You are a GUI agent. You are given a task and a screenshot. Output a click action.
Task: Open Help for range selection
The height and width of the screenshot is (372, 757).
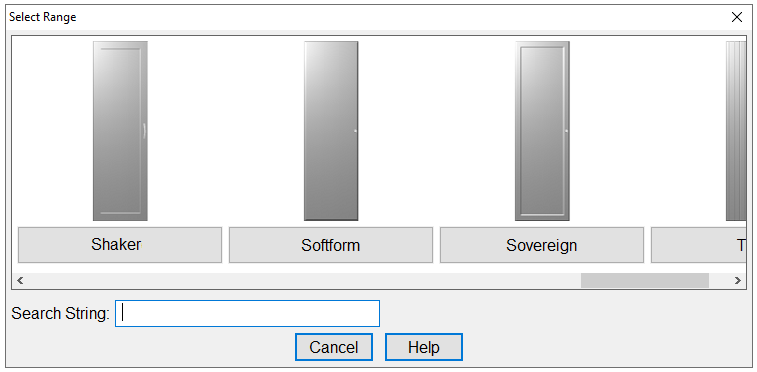coord(423,347)
